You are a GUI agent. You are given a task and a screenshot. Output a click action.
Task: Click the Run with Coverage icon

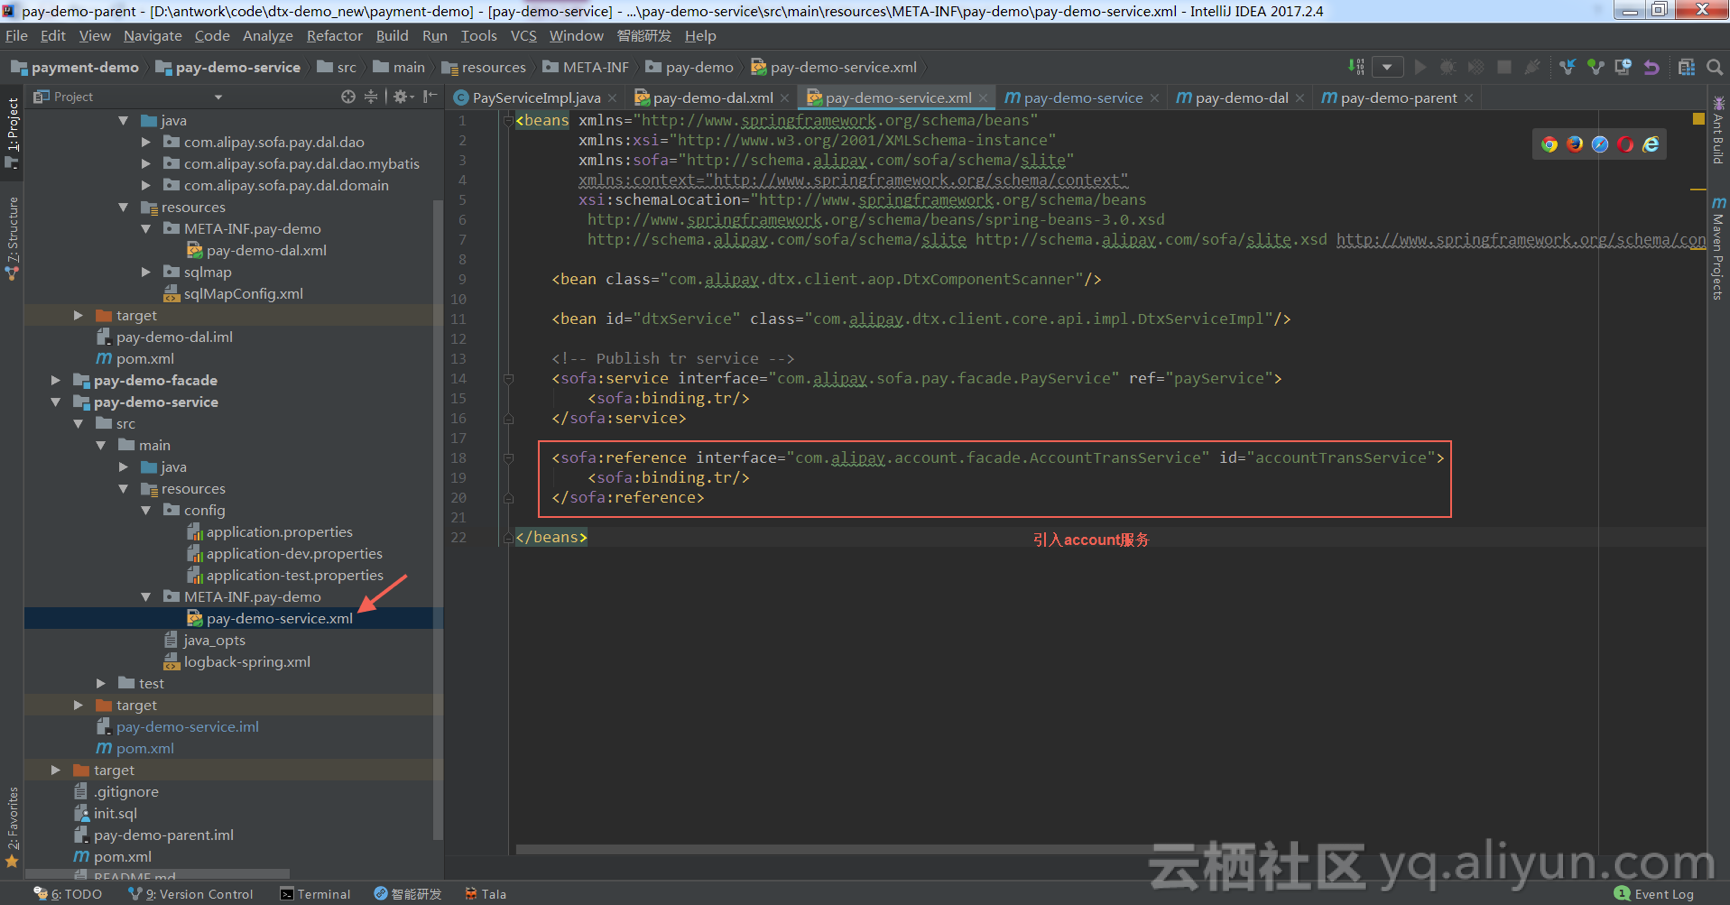click(1475, 67)
